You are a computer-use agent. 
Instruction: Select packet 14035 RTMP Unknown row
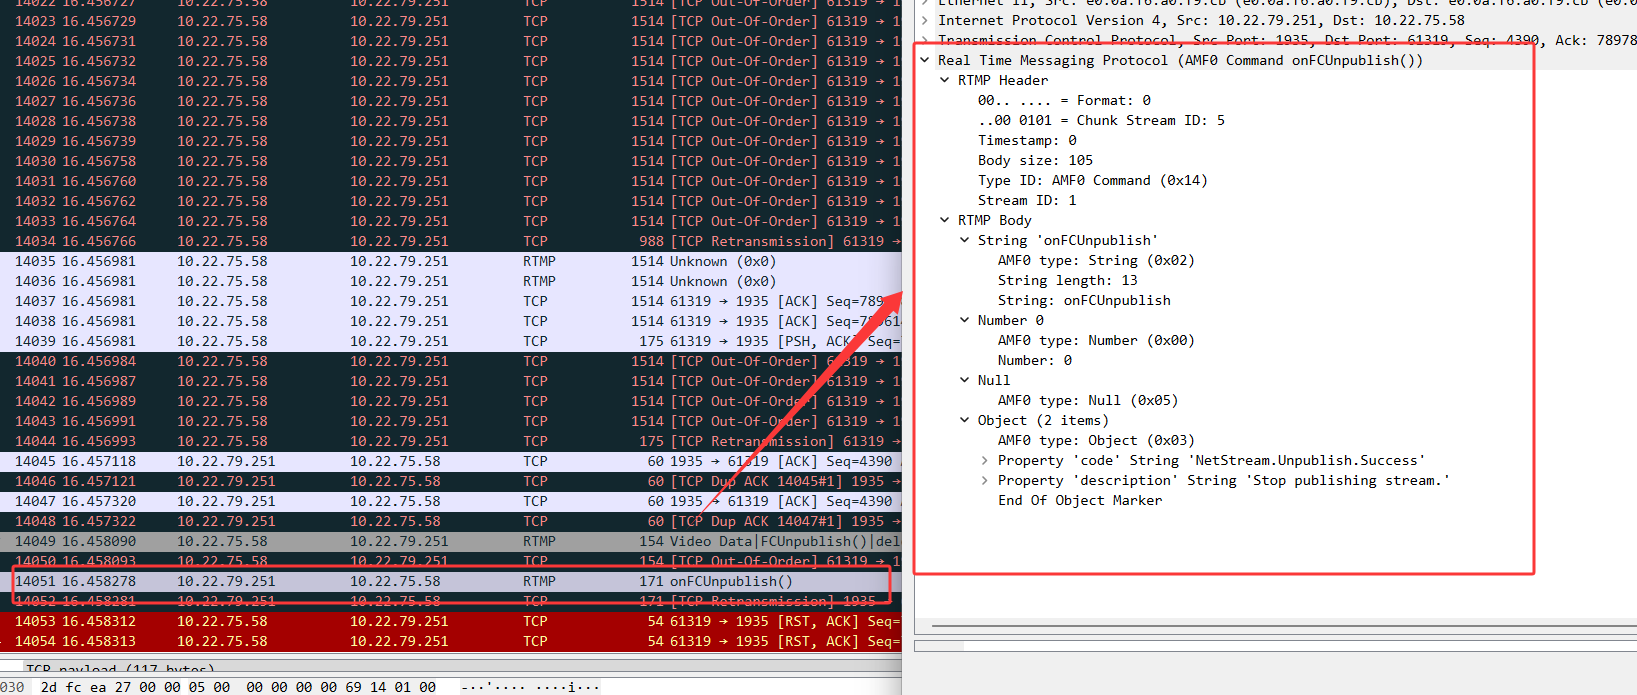(x=451, y=261)
